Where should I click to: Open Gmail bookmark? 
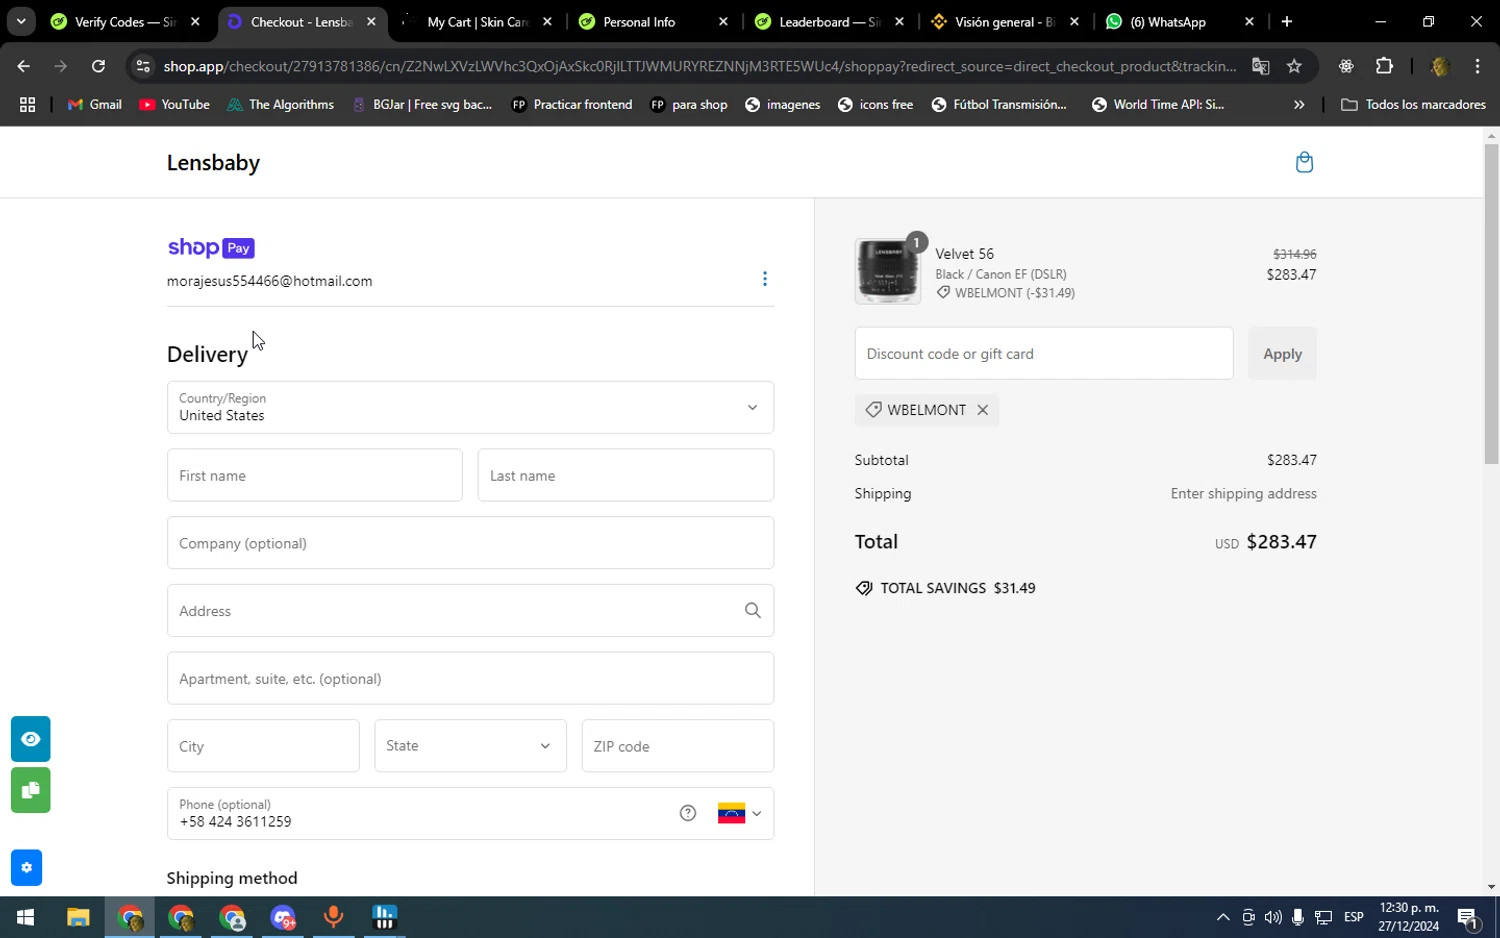(x=94, y=104)
